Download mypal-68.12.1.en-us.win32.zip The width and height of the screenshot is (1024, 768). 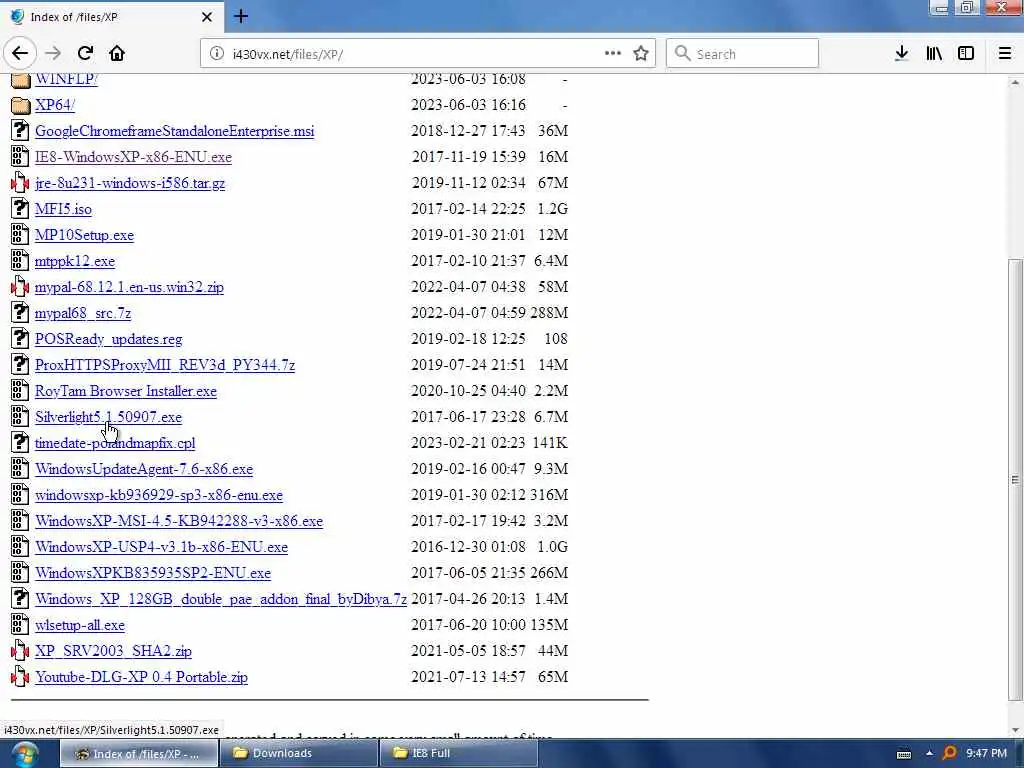click(x=129, y=287)
